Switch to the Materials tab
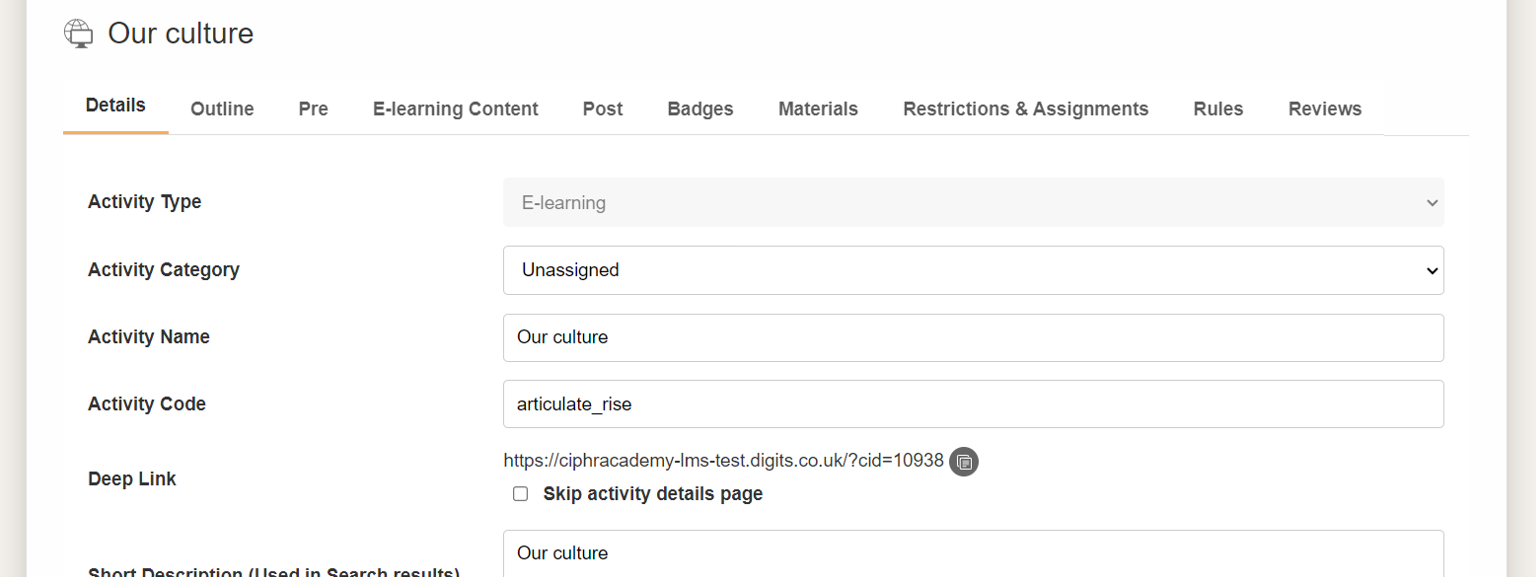 818,109
